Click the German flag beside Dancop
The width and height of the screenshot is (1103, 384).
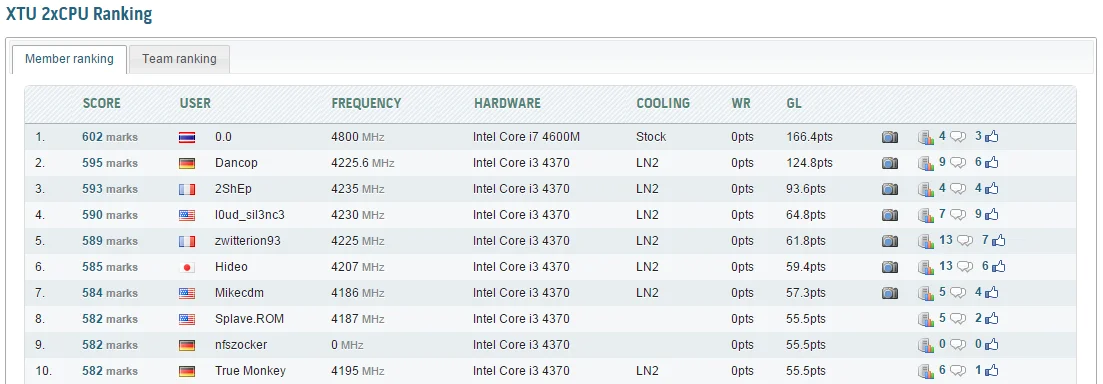pos(187,163)
